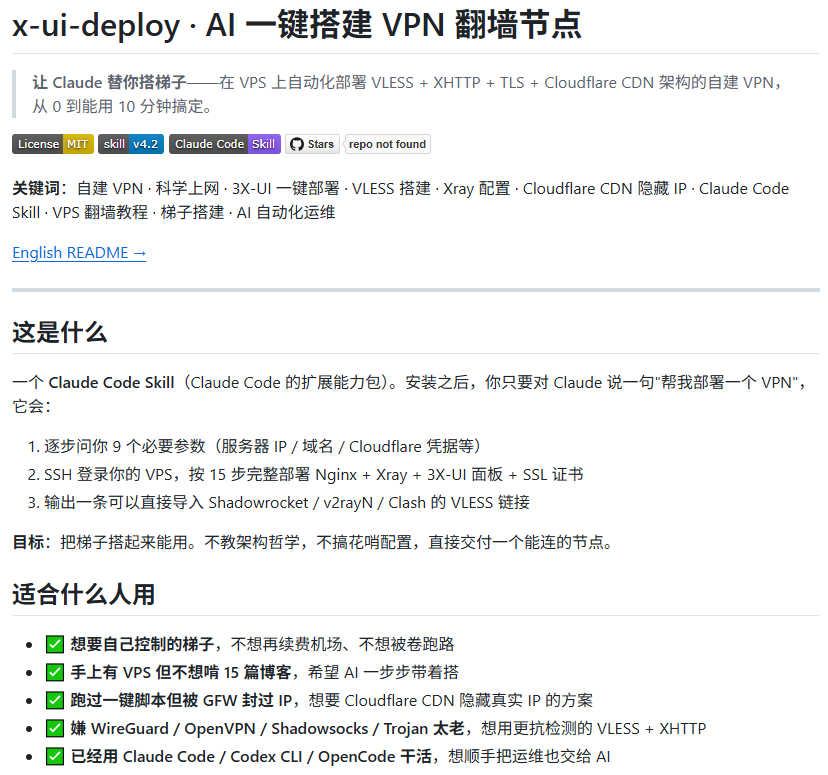The image size is (828, 775).
Task: Click the Claude Code Skill badge
Action: (x=225, y=144)
